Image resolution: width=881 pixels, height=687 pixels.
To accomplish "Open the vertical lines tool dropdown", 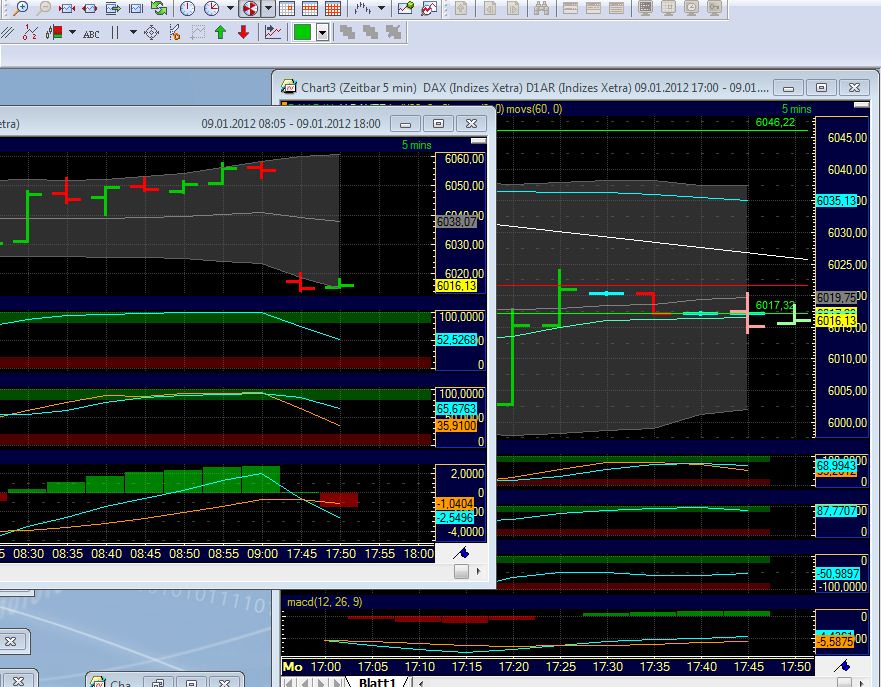I will pyautogui.click(x=132, y=33).
